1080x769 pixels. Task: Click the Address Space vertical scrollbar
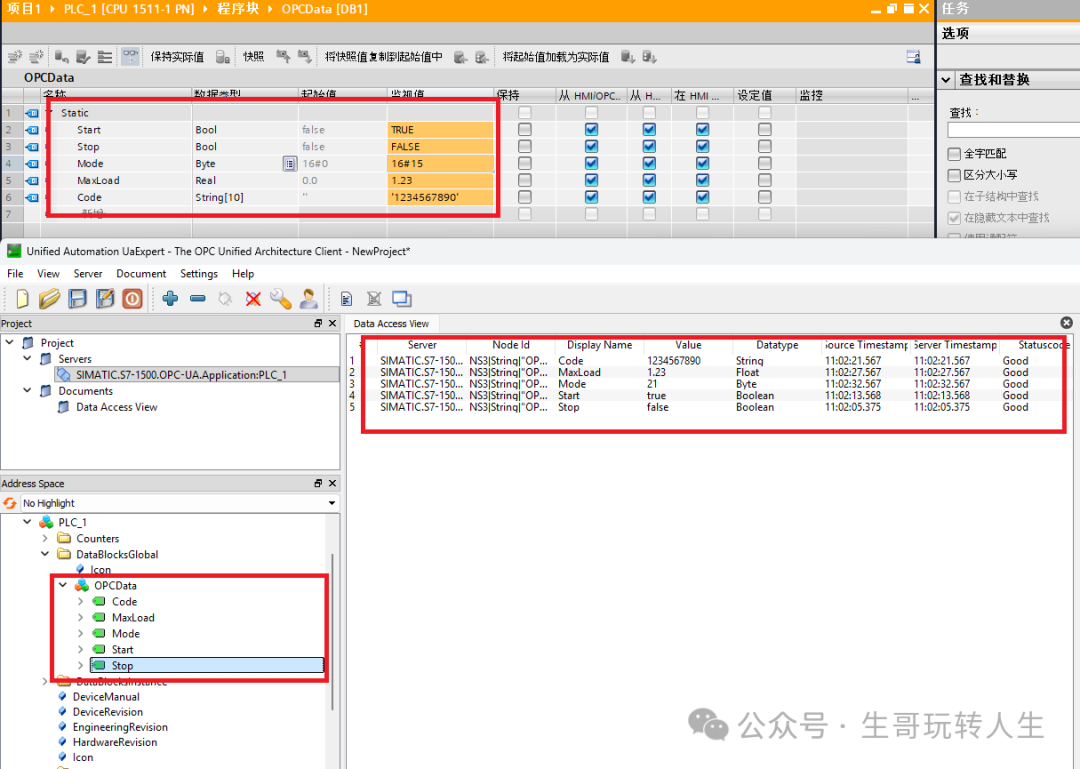pyautogui.click(x=333, y=630)
